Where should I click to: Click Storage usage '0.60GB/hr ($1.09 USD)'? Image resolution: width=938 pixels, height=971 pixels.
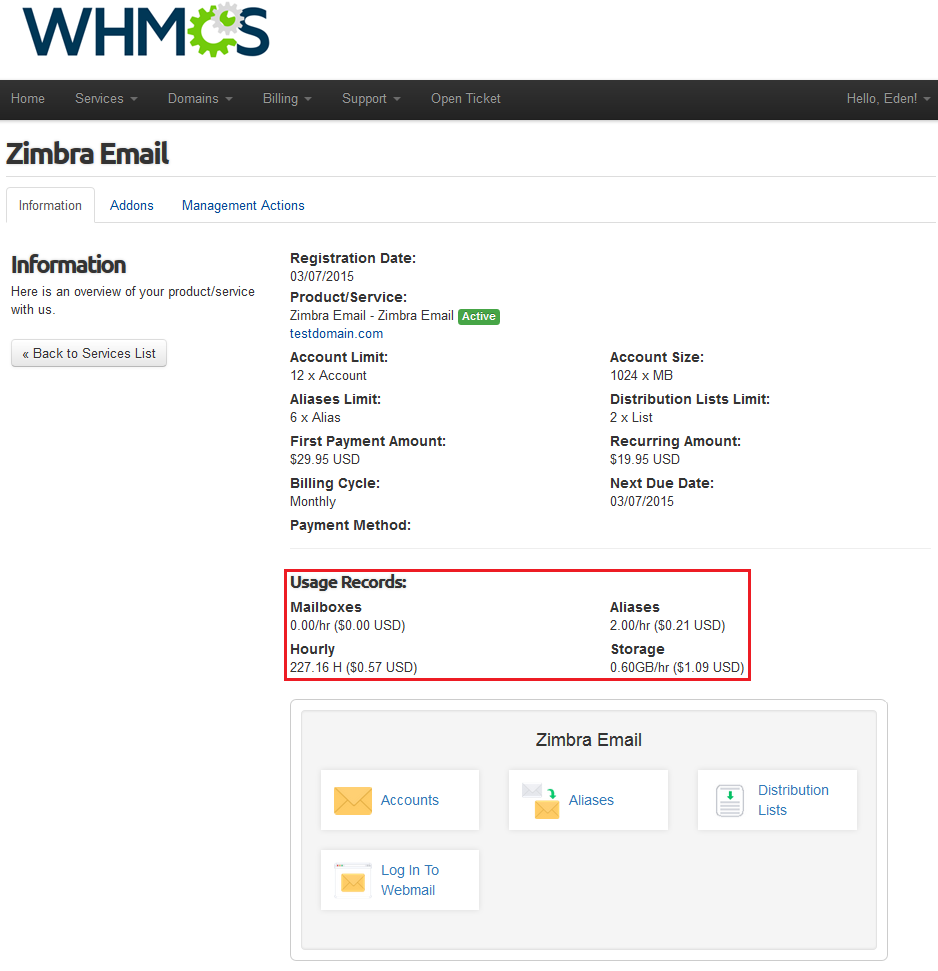[677, 668]
